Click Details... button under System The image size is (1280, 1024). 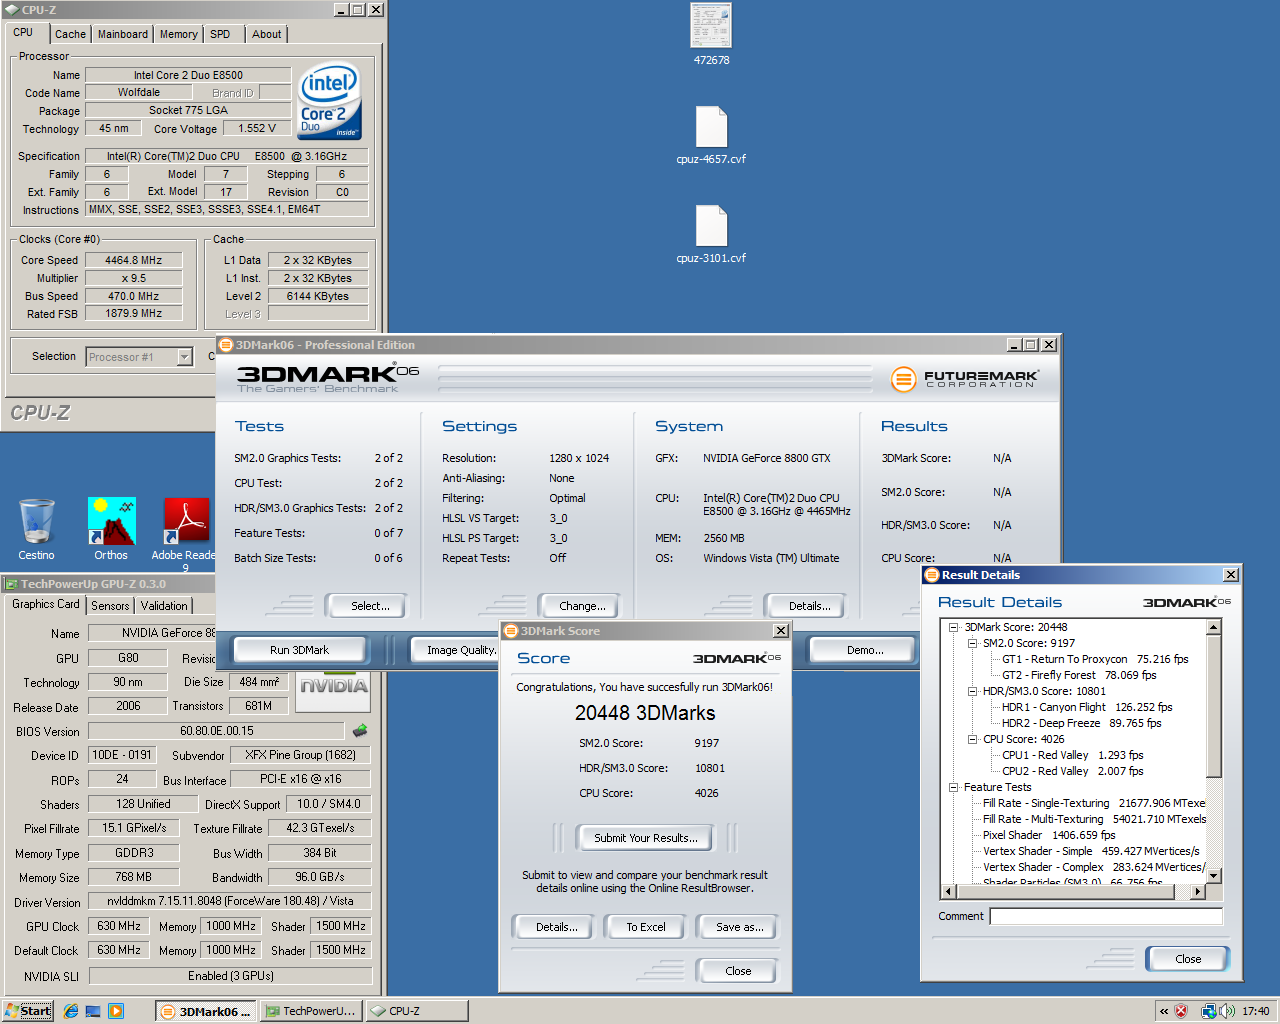(805, 606)
